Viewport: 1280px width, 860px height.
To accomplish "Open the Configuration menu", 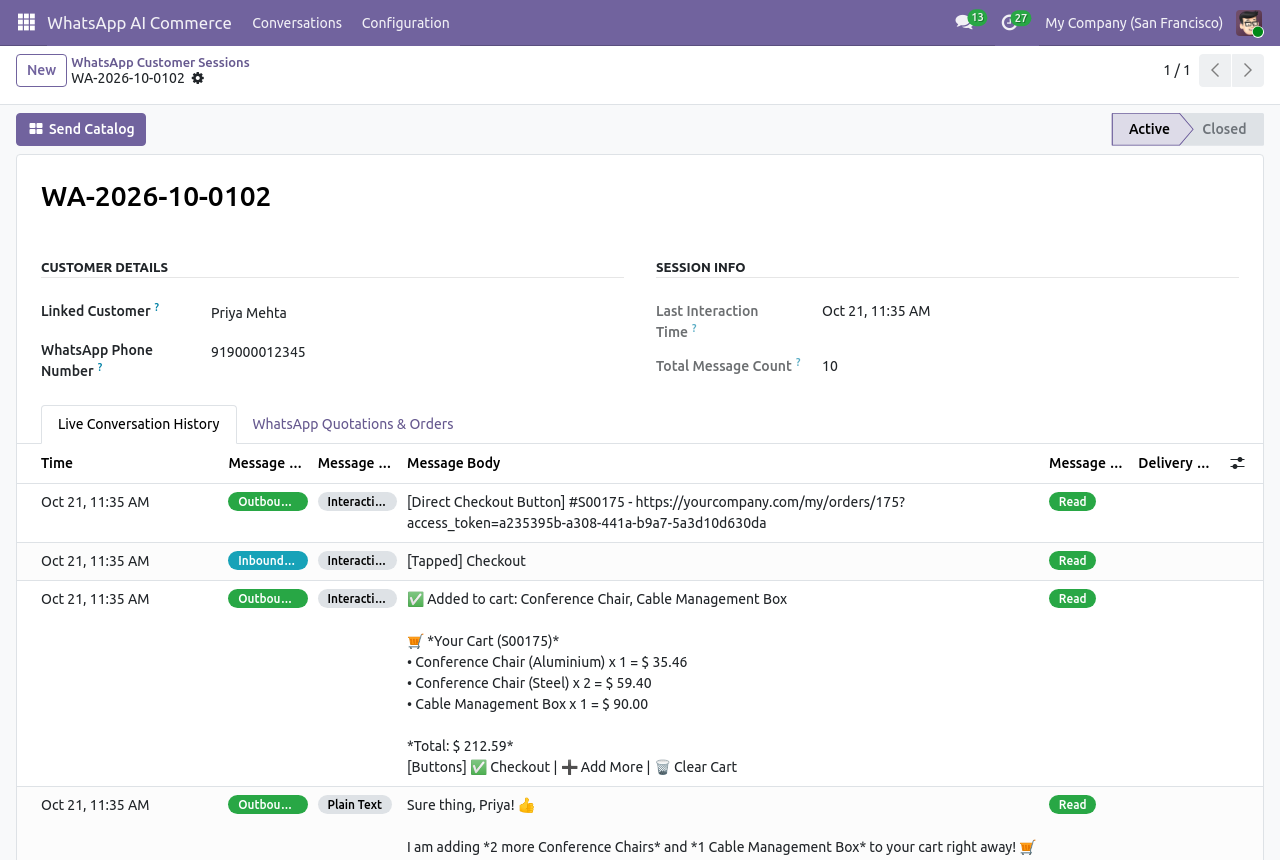I will click(x=405, y=23).
